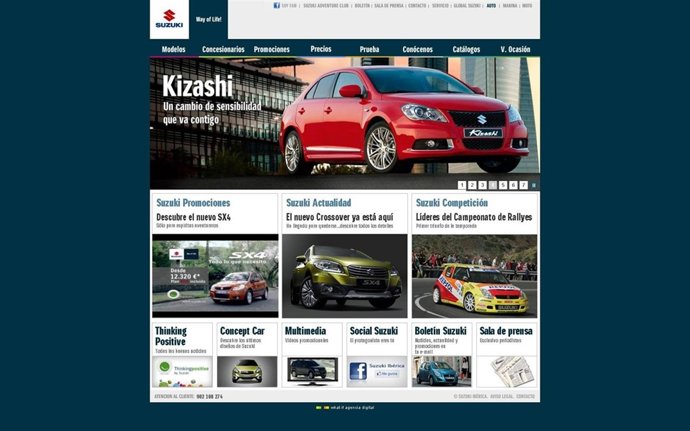
Task: Click the newspaper icon under Sala de prensa
Action: point(512,371)
